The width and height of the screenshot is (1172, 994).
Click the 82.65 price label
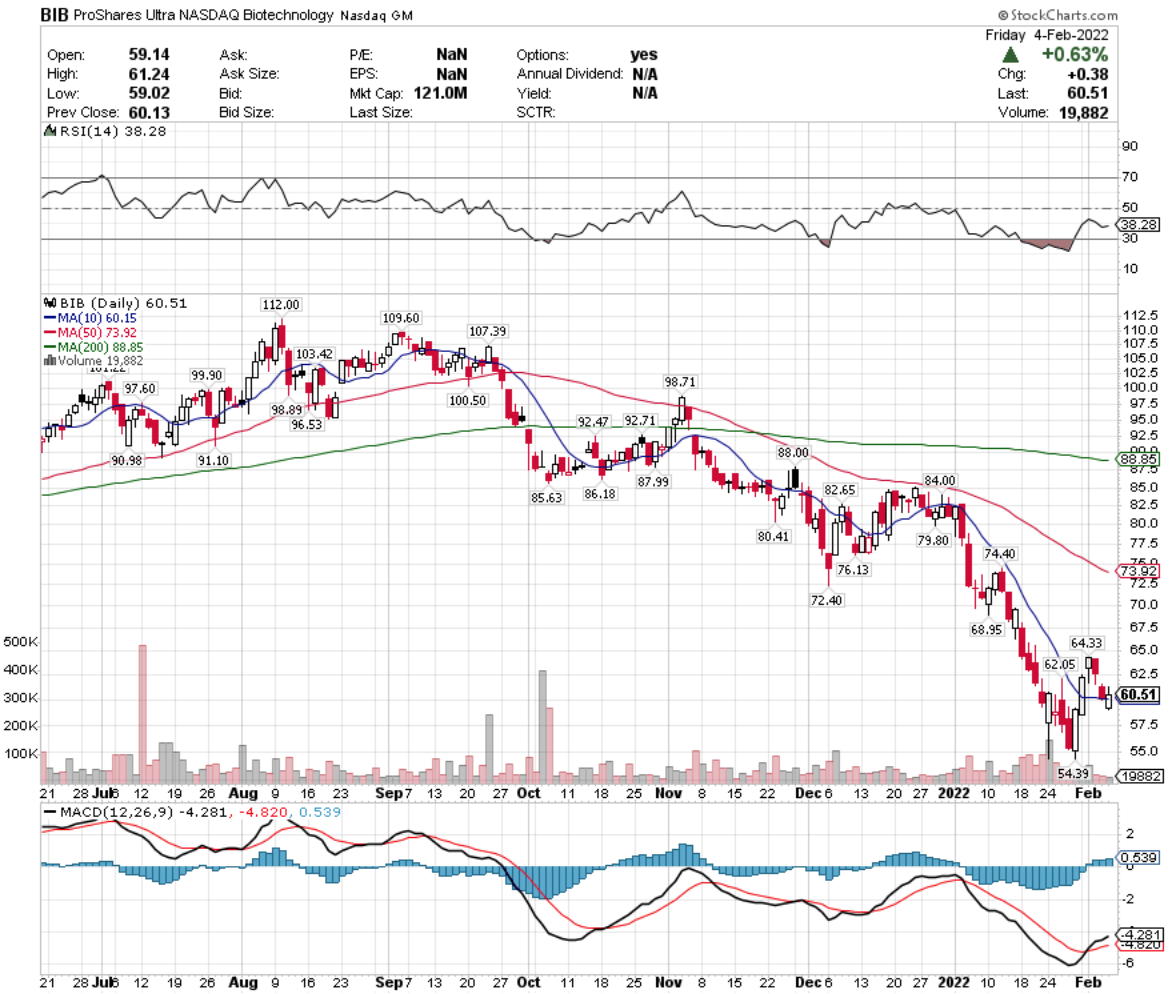839,490
